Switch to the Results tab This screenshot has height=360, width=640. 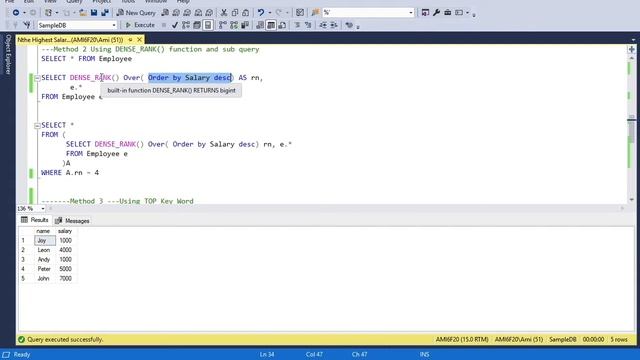(35, 220)
